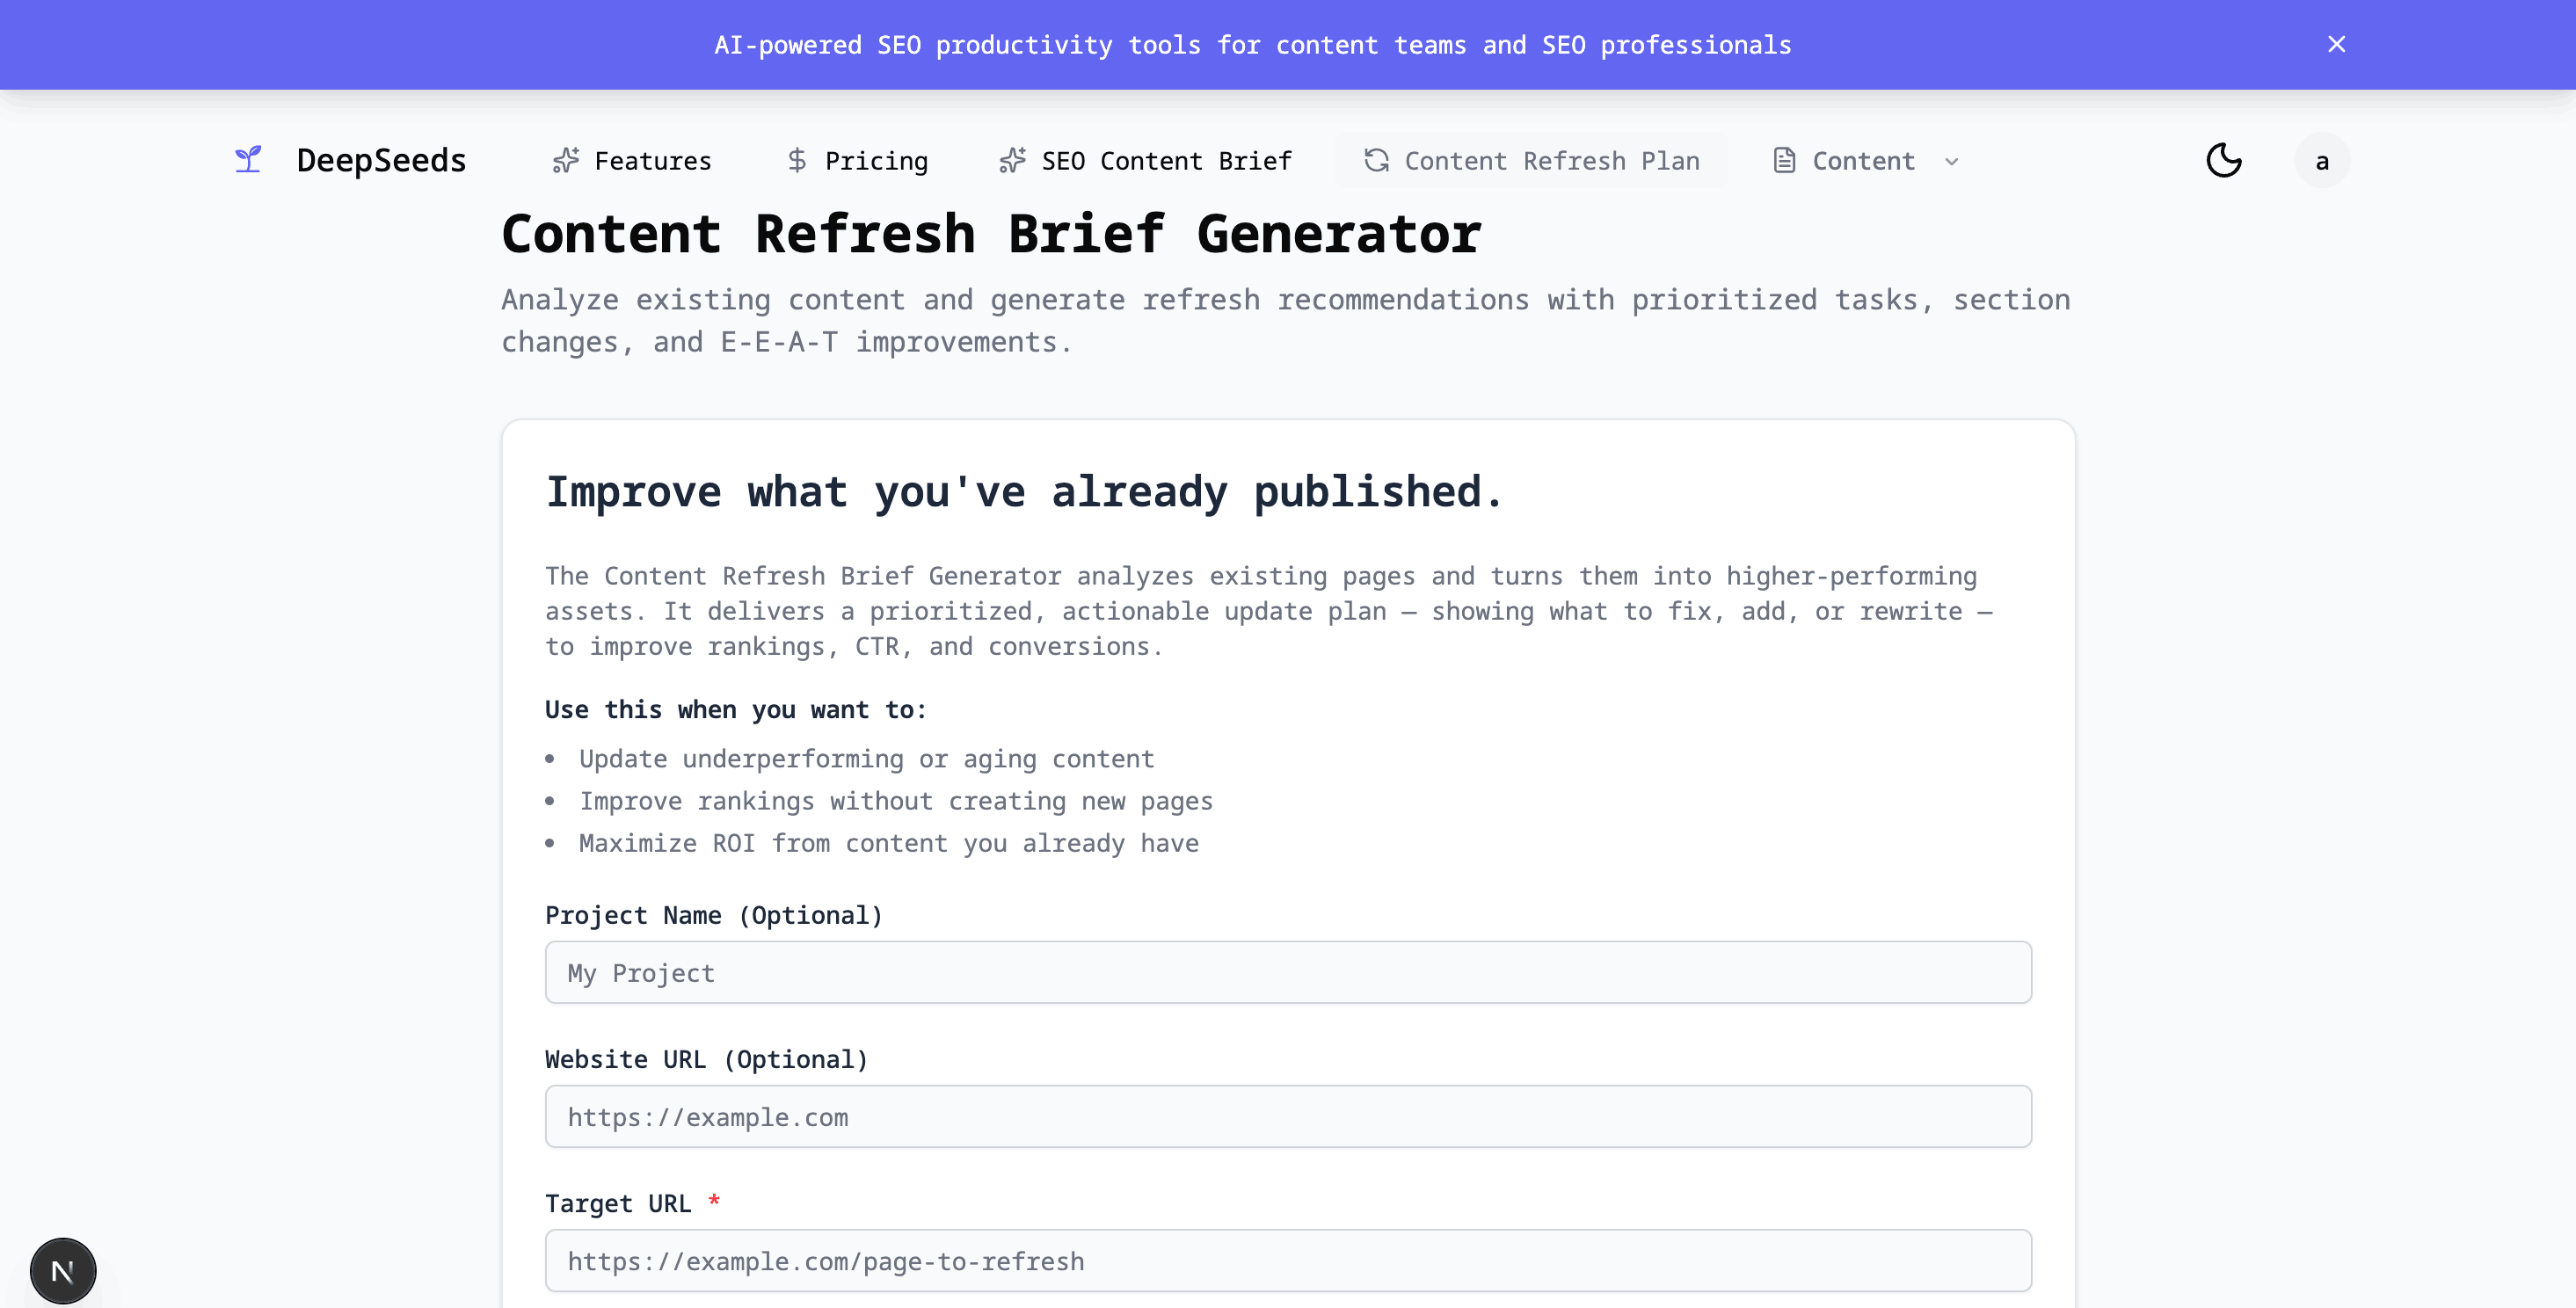Focus the Website URL input field
The height and width of the screenshot is (1308, 2576).
point(1288,1117)
